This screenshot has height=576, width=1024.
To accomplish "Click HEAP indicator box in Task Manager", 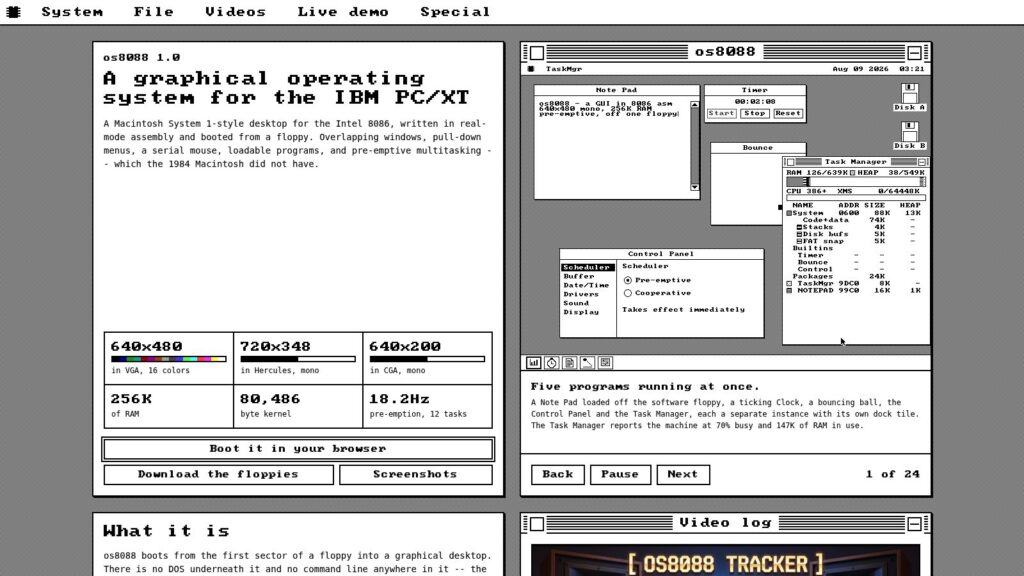I will click(x=852, y=173).
